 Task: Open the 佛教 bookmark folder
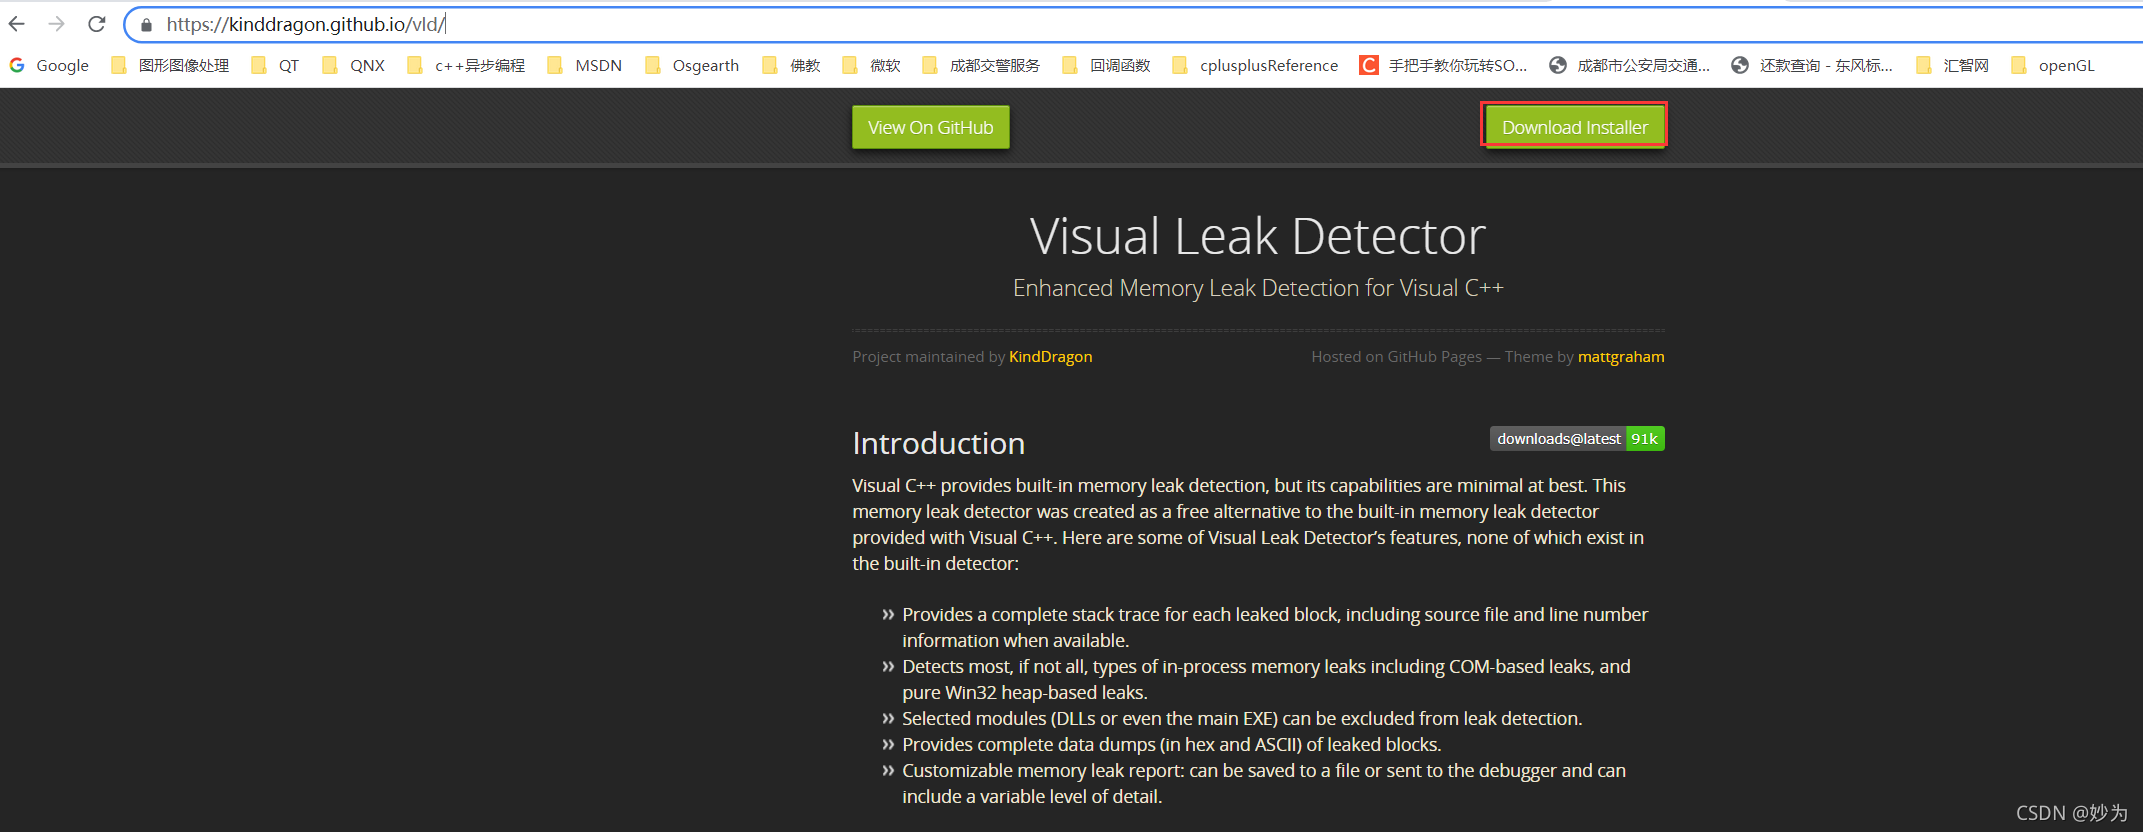tap(791, 65)
